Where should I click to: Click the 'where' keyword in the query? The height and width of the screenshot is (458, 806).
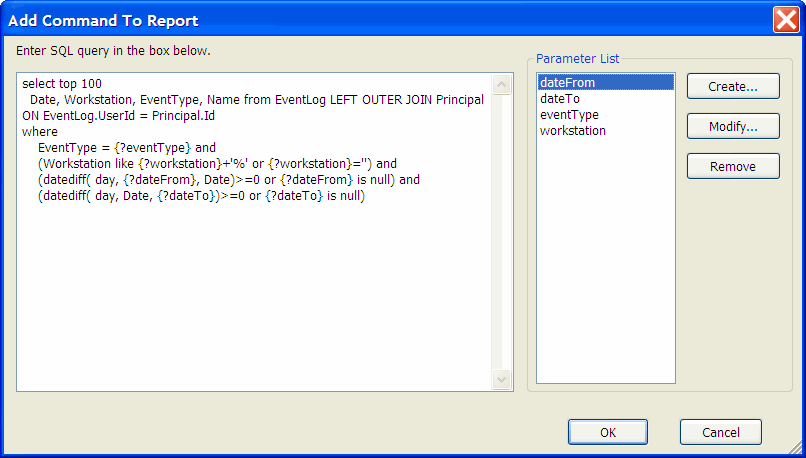40,131
